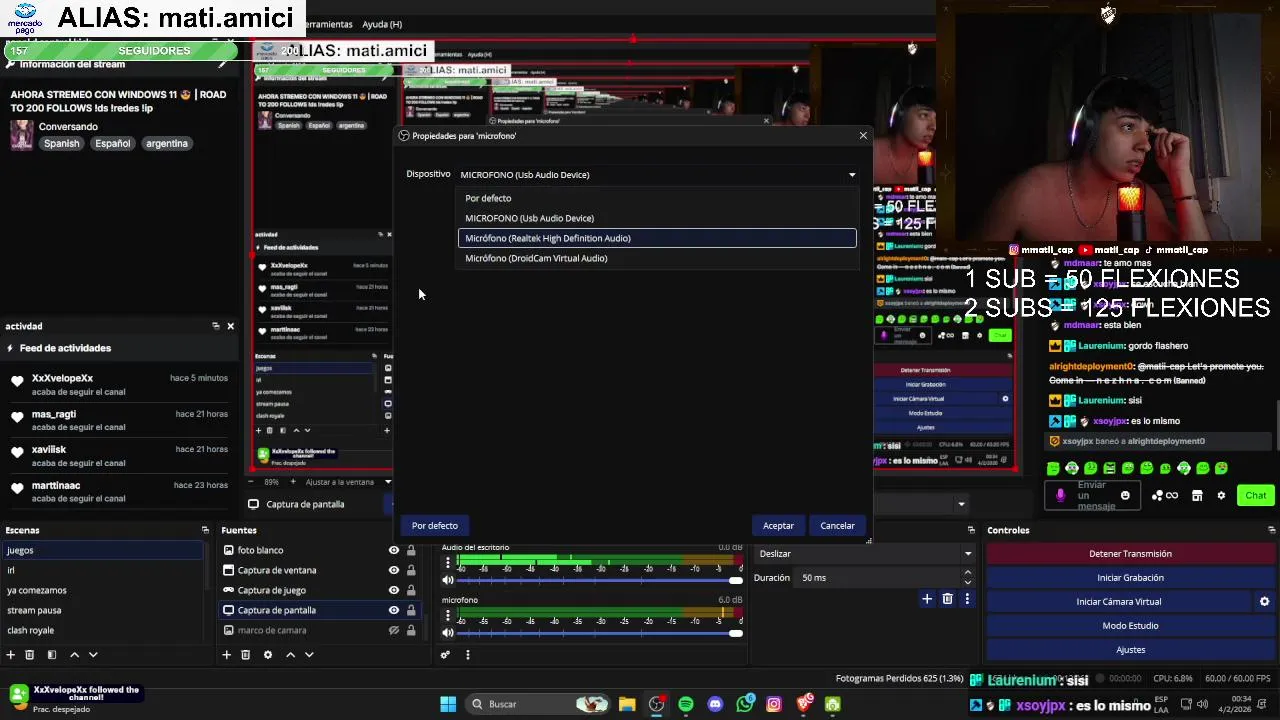Start the virtual camera with Iniciar Cámara Virtual

pos(1119,602)
